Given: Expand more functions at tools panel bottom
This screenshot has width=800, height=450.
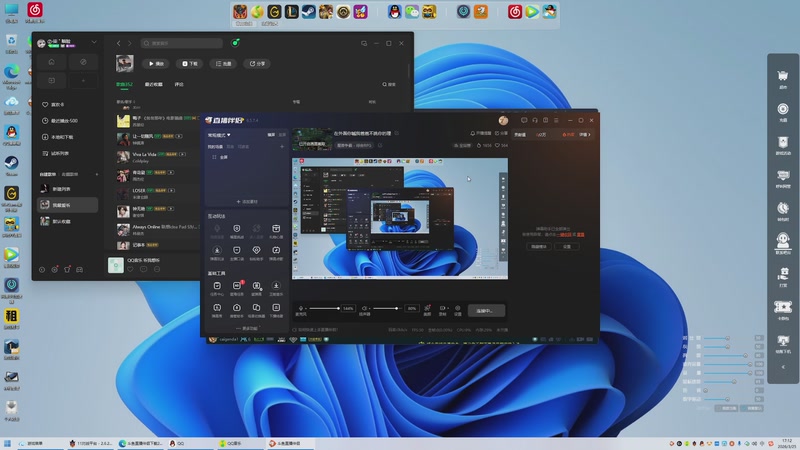Looking at the screenshot, I should (248, 328).
